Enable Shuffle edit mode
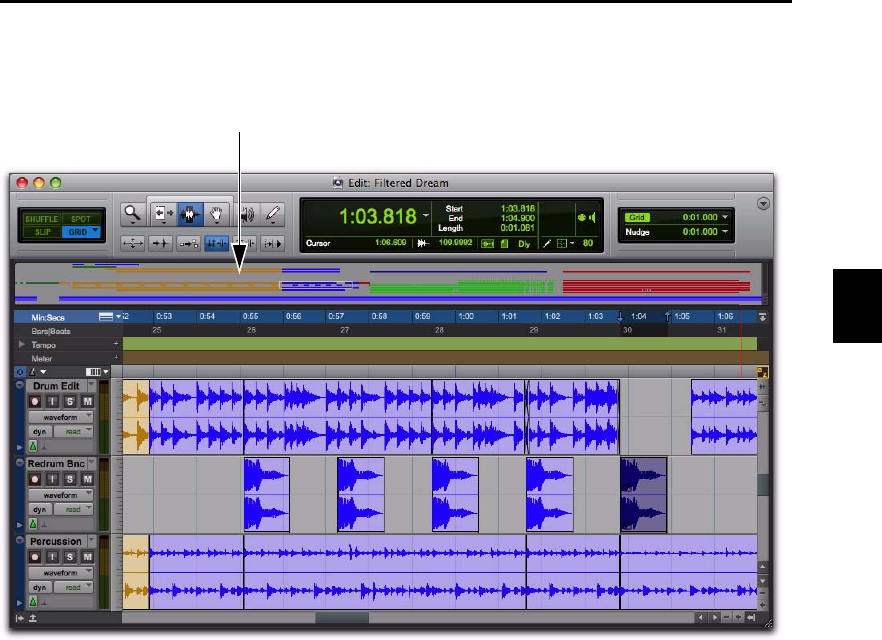Screen dimensions: 882x640 41,218
